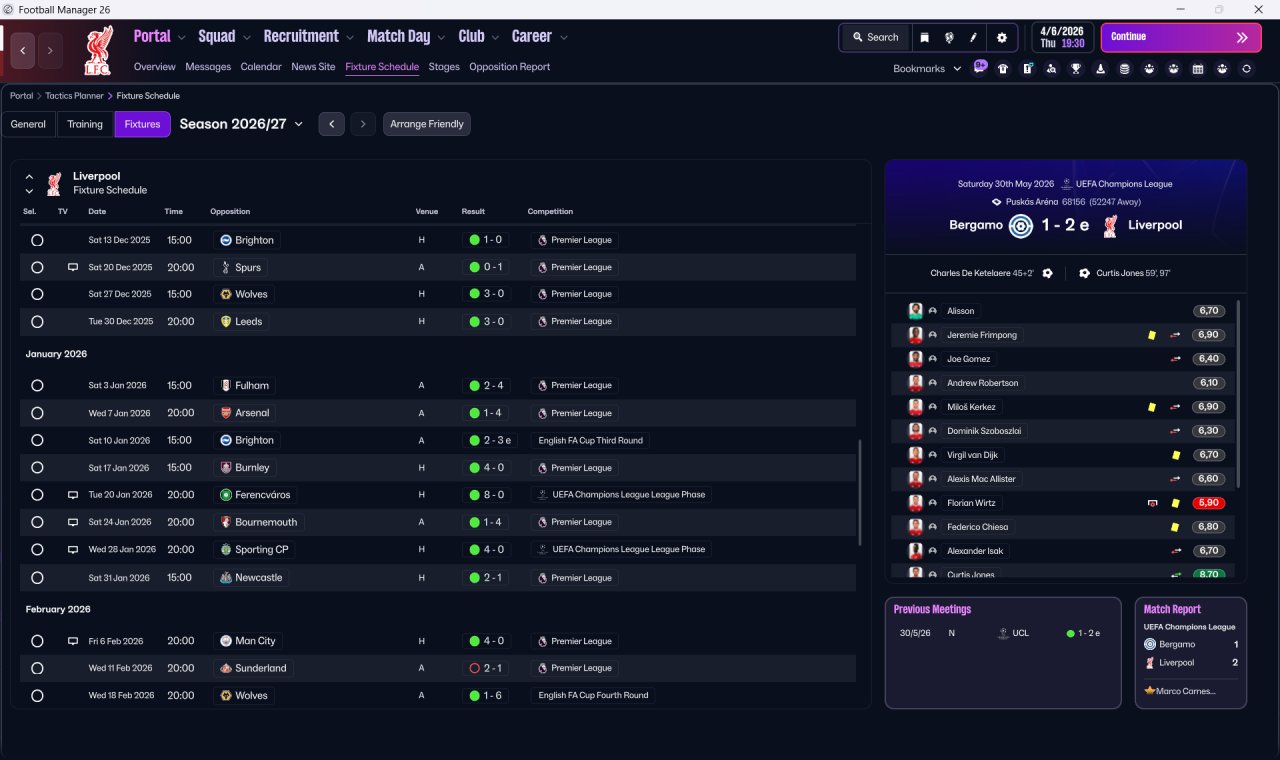Expand the Club menu chevron

(495, 38)
